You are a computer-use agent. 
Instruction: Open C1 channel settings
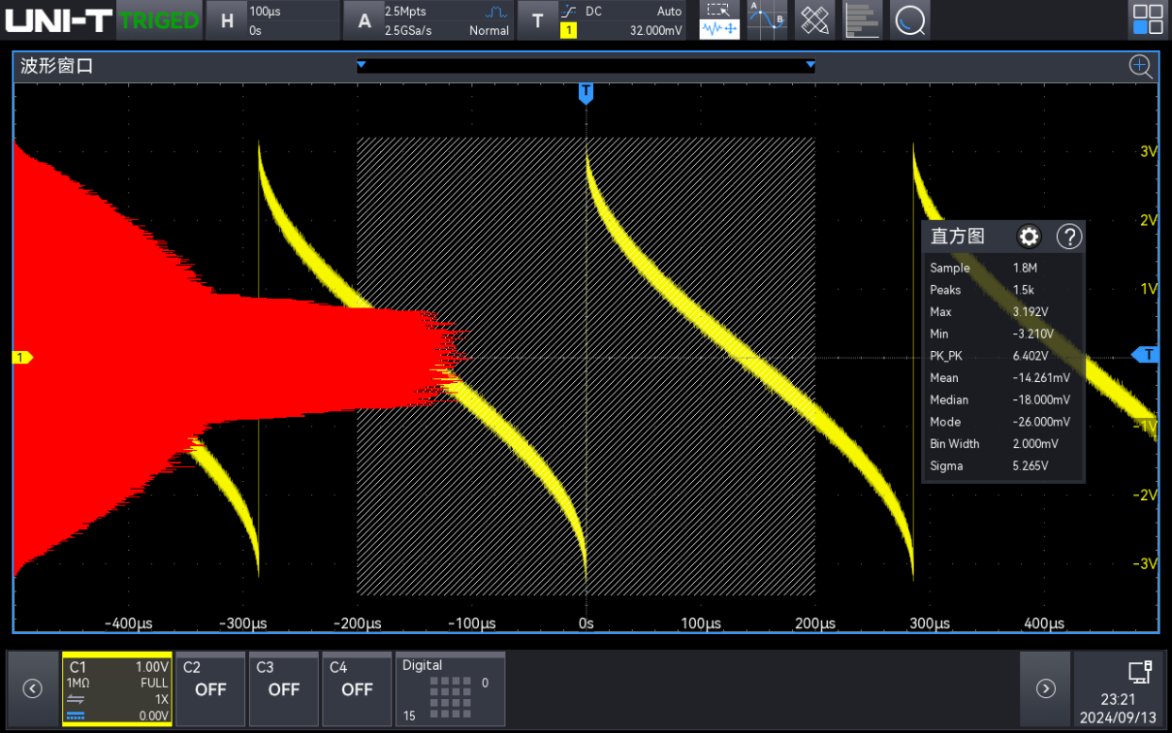coord(118,689)
